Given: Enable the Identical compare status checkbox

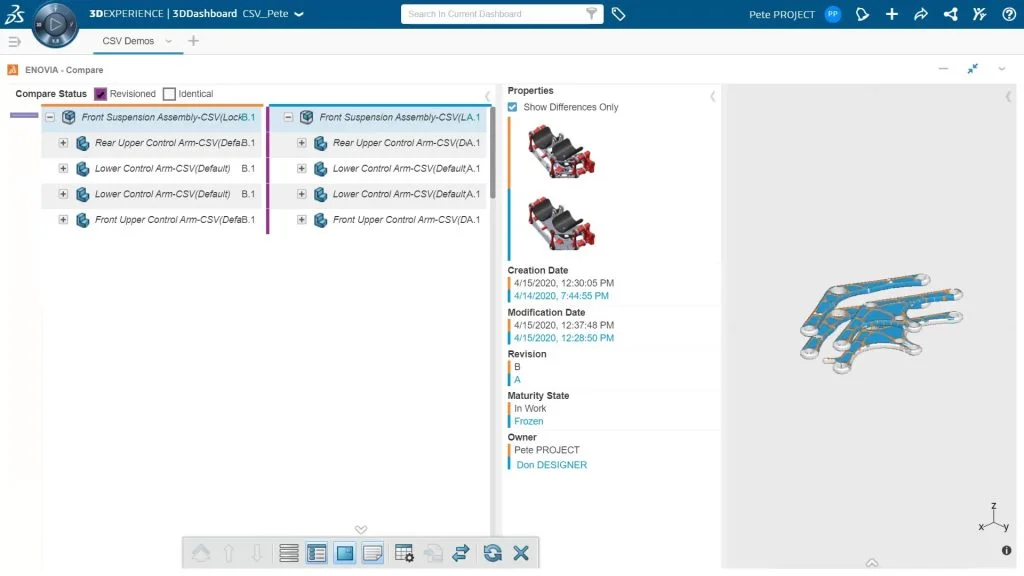Looking at the screenshot, I should pos(170,93).
